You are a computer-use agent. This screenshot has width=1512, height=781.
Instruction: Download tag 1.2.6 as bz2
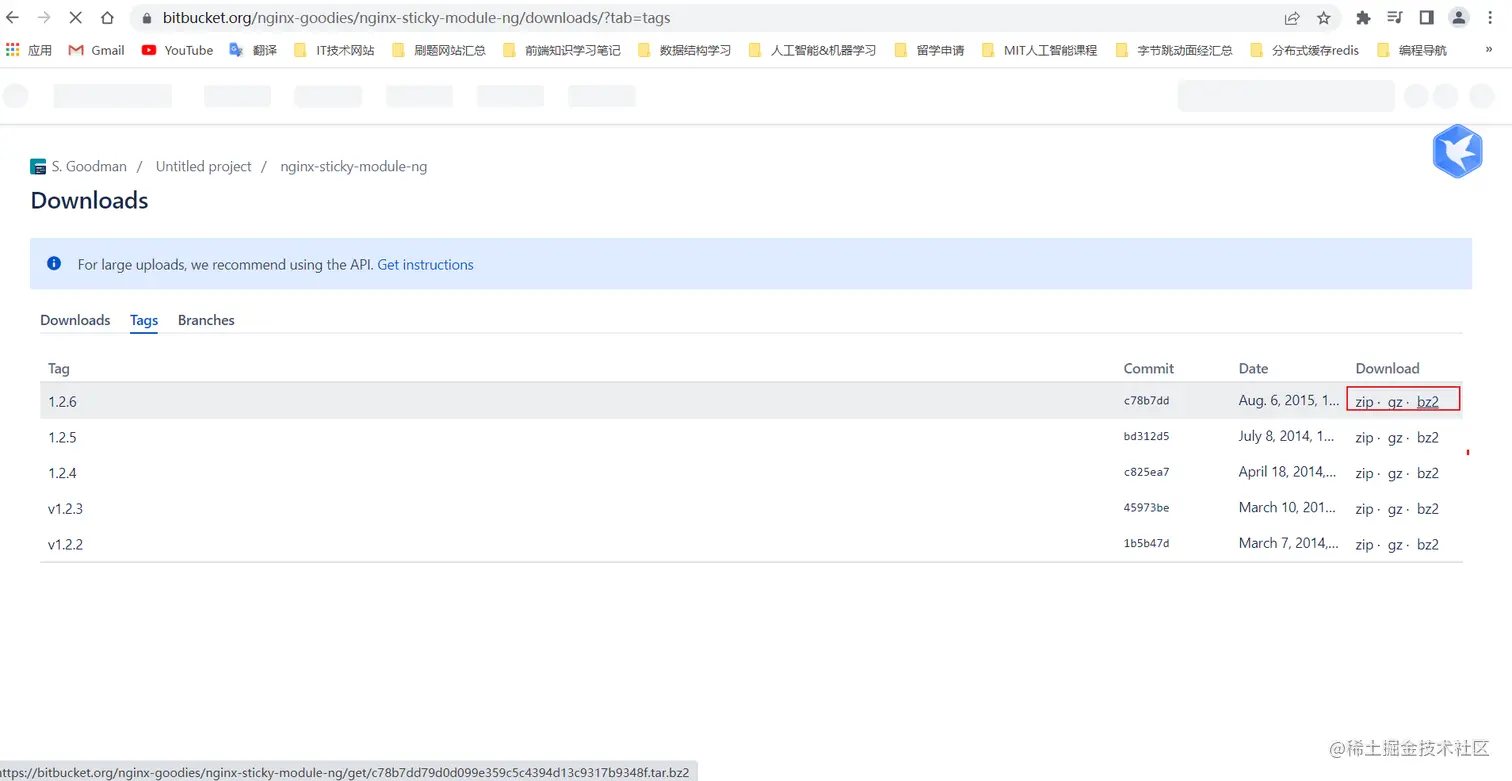point(1428,402)
